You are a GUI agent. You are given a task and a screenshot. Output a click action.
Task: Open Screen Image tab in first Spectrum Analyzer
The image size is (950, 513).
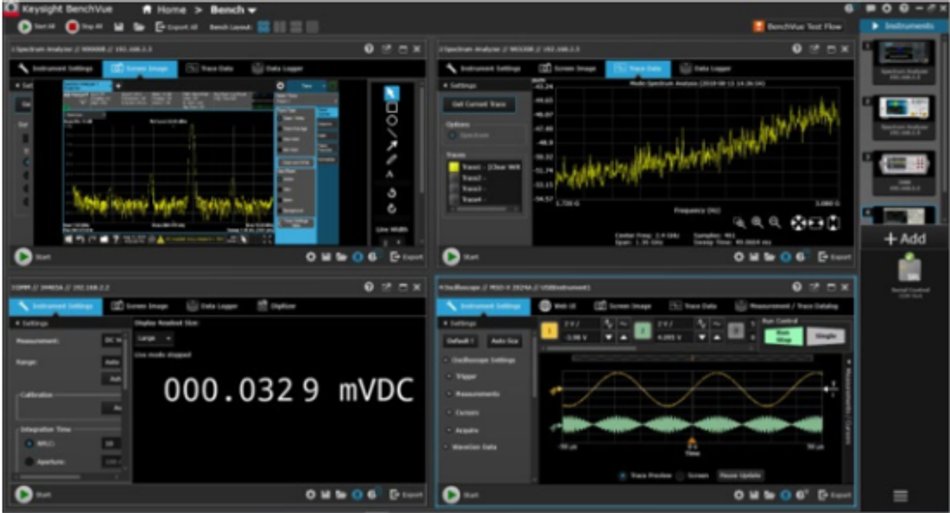pyautogui.click(x=140, y=68)
